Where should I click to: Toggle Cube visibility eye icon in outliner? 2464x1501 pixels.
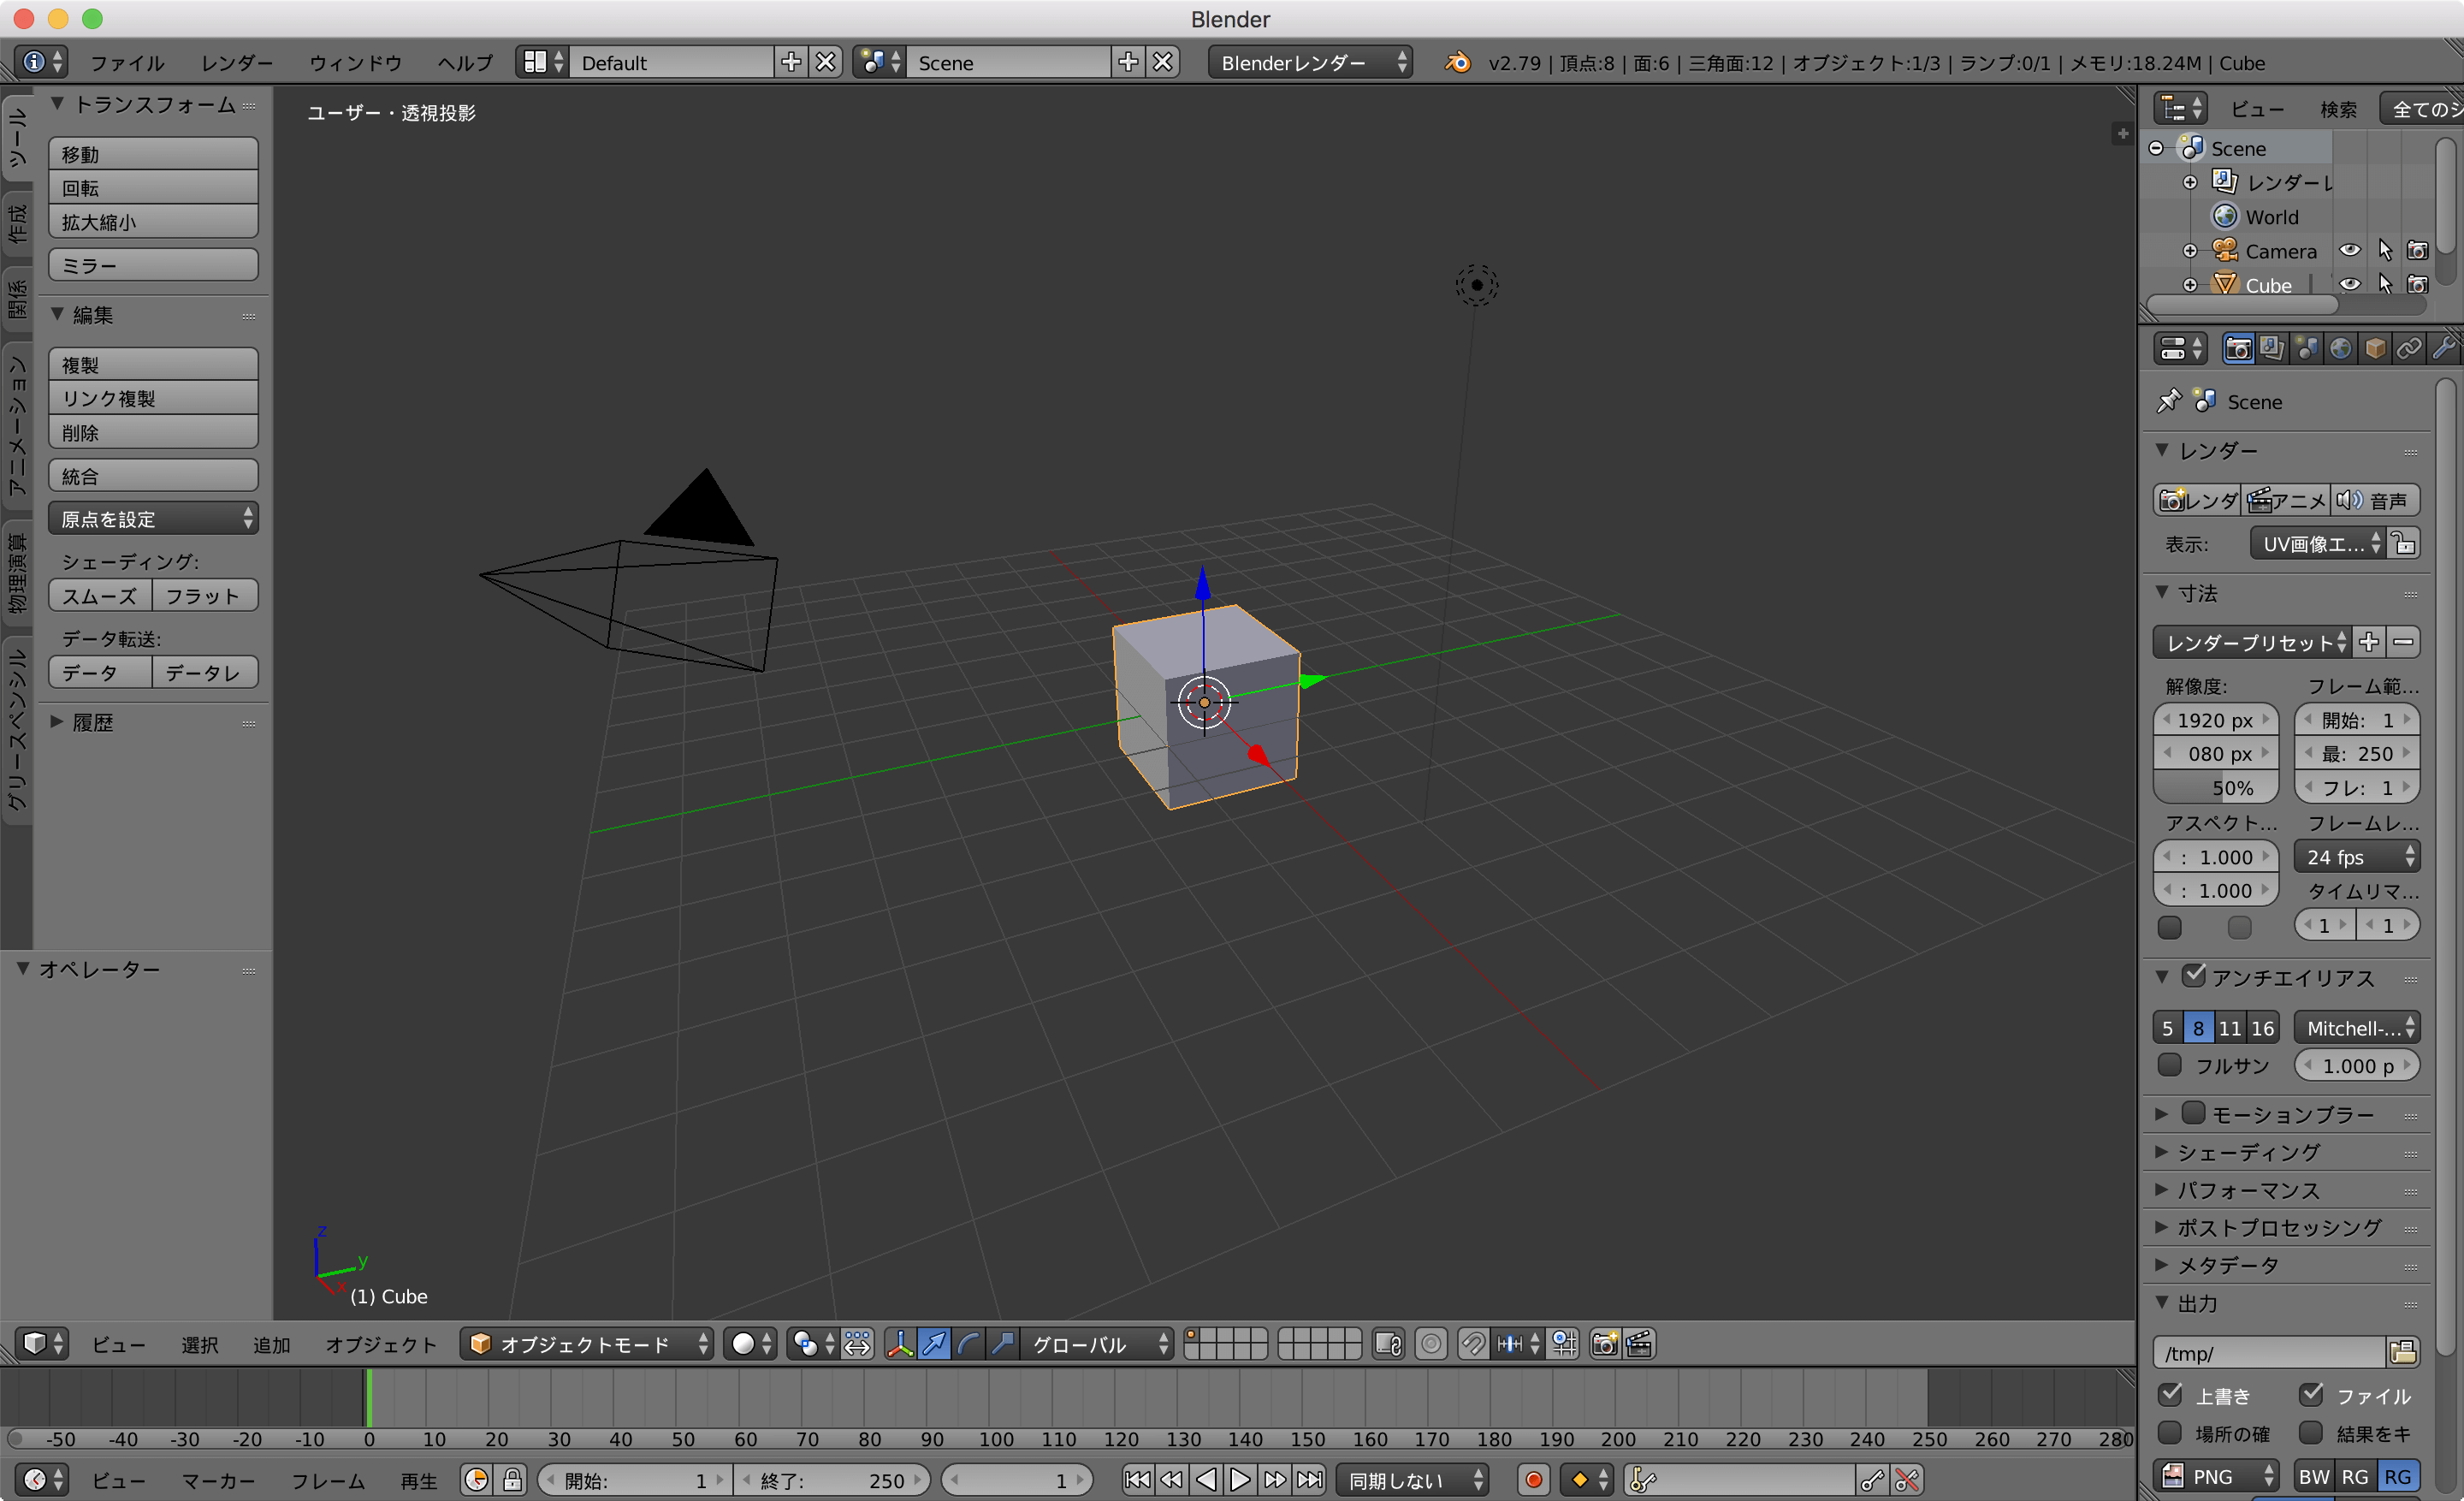(x=2349, y=285)
